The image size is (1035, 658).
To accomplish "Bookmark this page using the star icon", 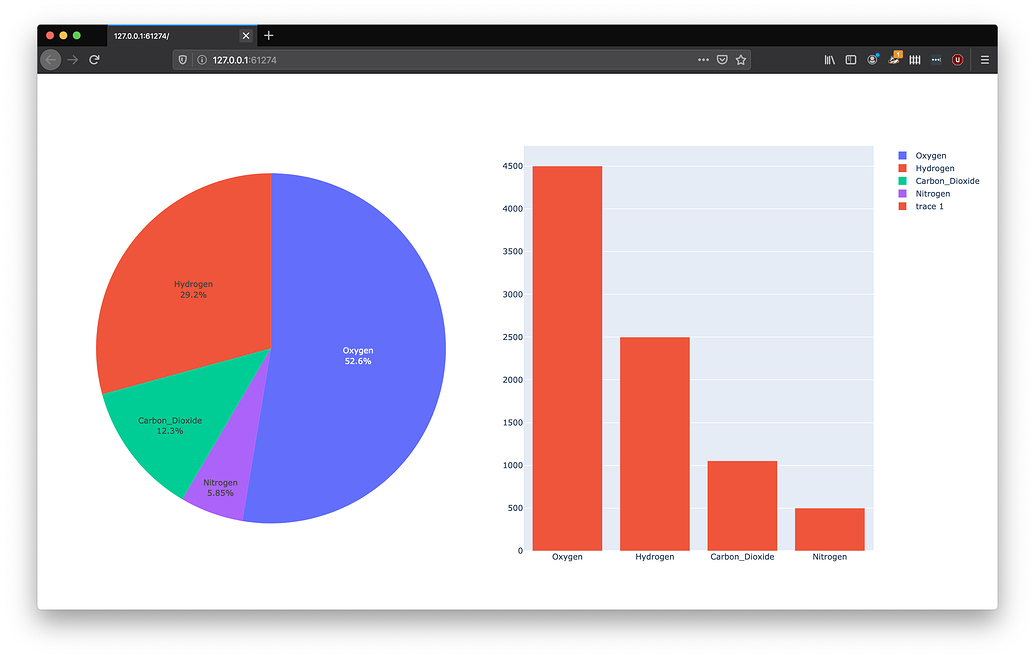I will pyautogui.click(x=740, y=59).
